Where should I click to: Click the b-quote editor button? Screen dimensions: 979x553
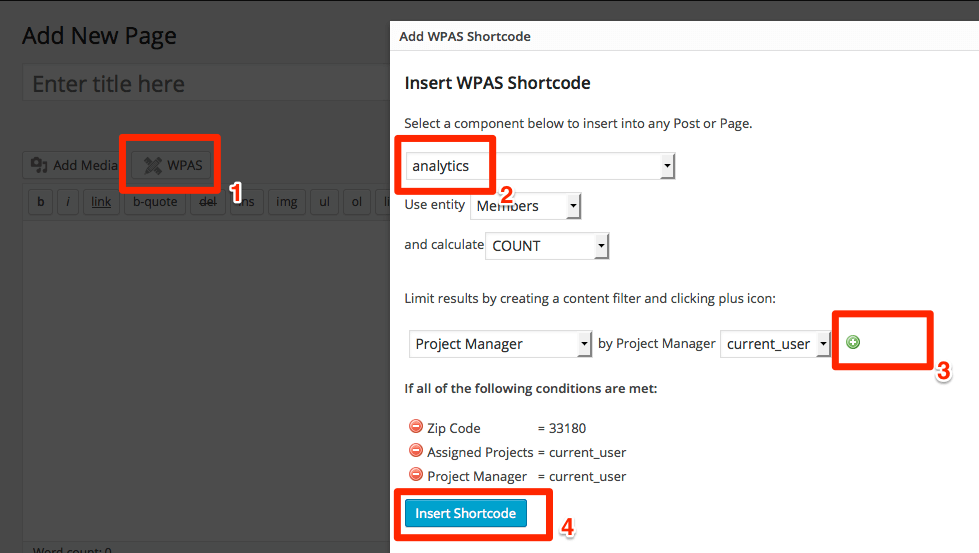coord(155,202)
